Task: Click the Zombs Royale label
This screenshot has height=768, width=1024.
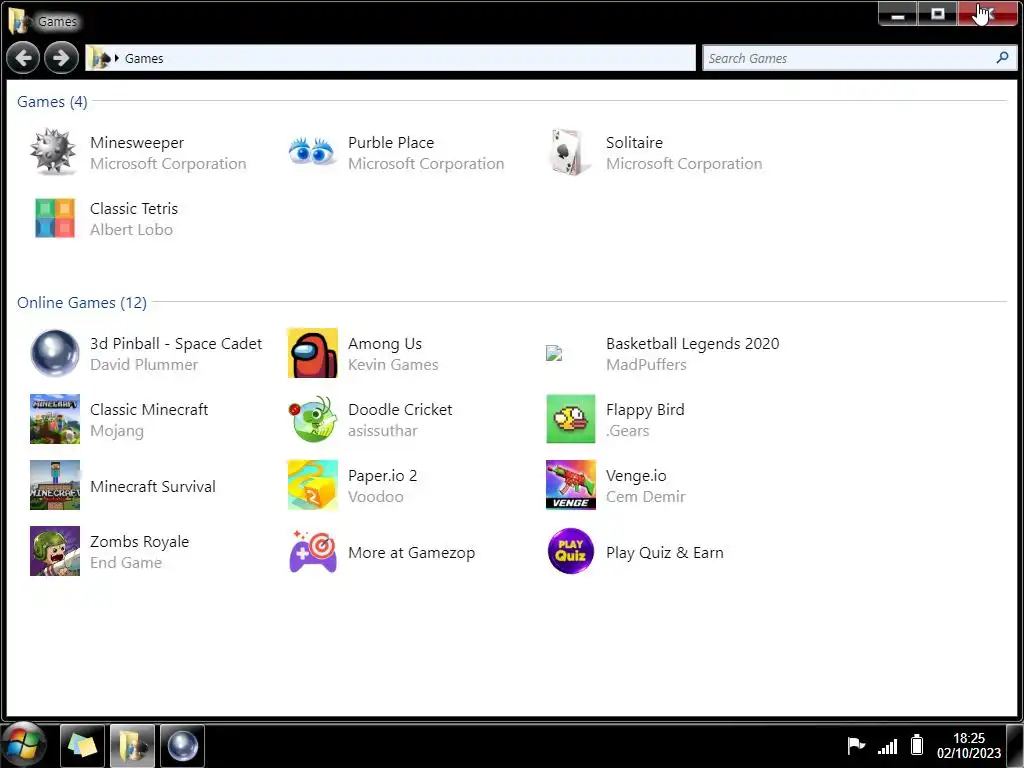Action: [x=139, y=541]
